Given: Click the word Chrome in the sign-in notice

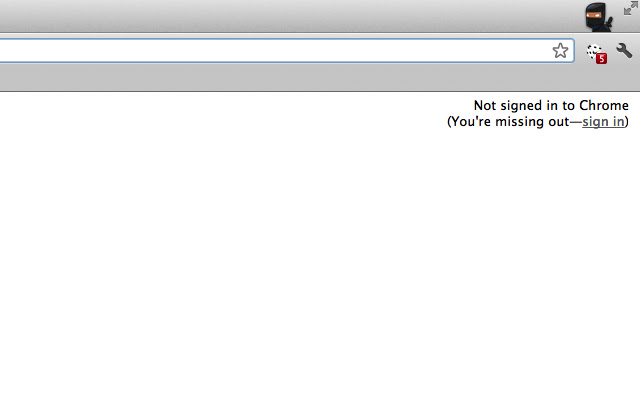Looking at the screenshot, I should coord(604,106).
